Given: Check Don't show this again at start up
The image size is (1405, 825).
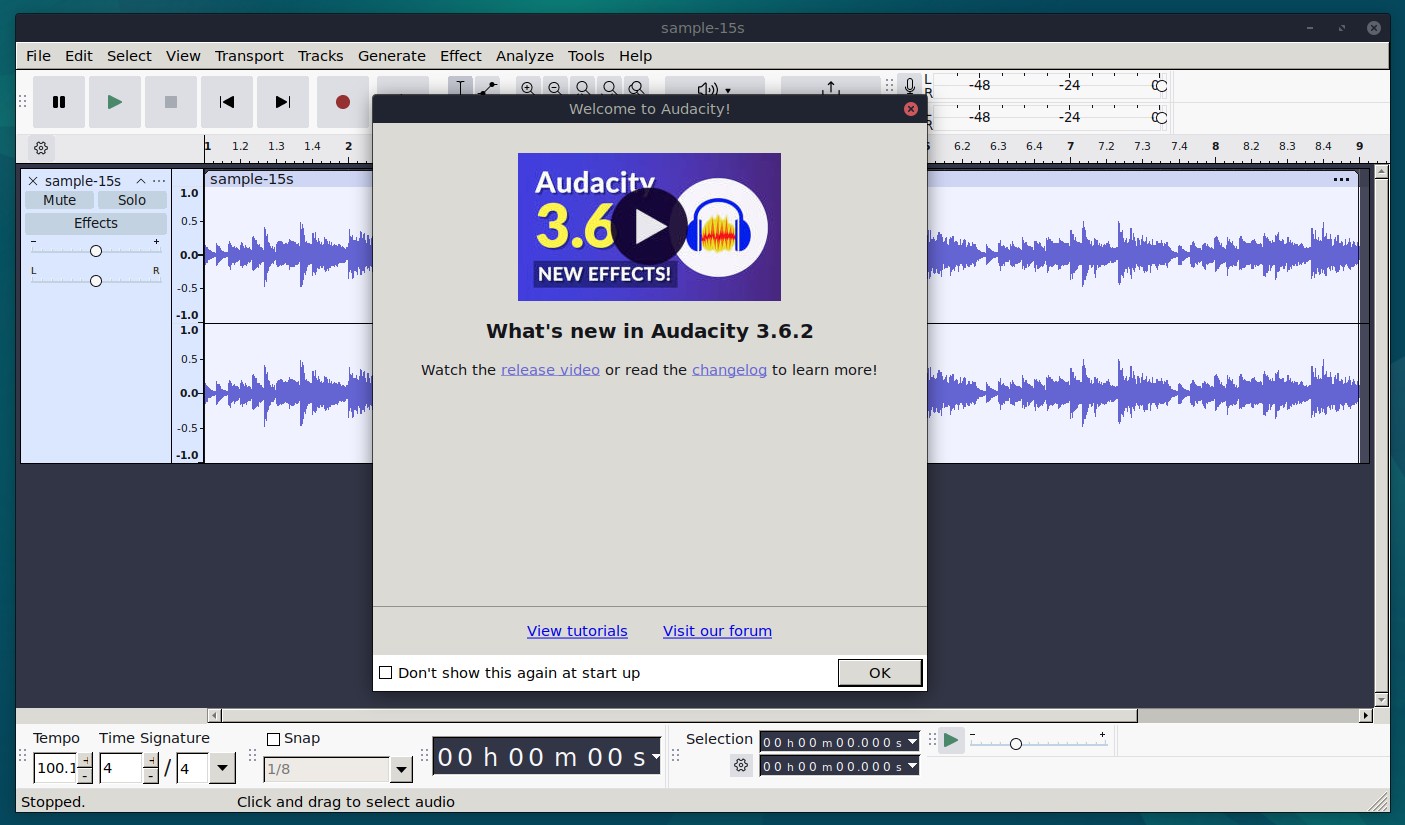Looking at the screenshot, I should coord(385,673).
